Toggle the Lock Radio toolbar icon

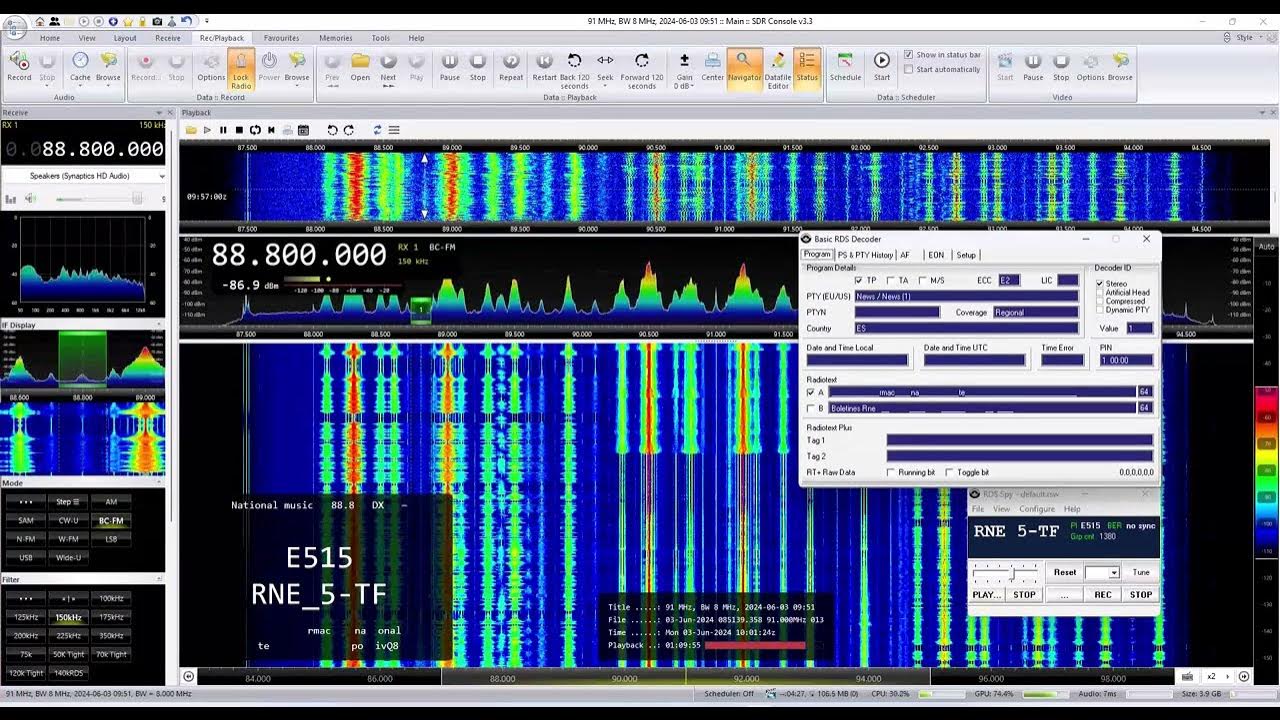coord(240,65)
